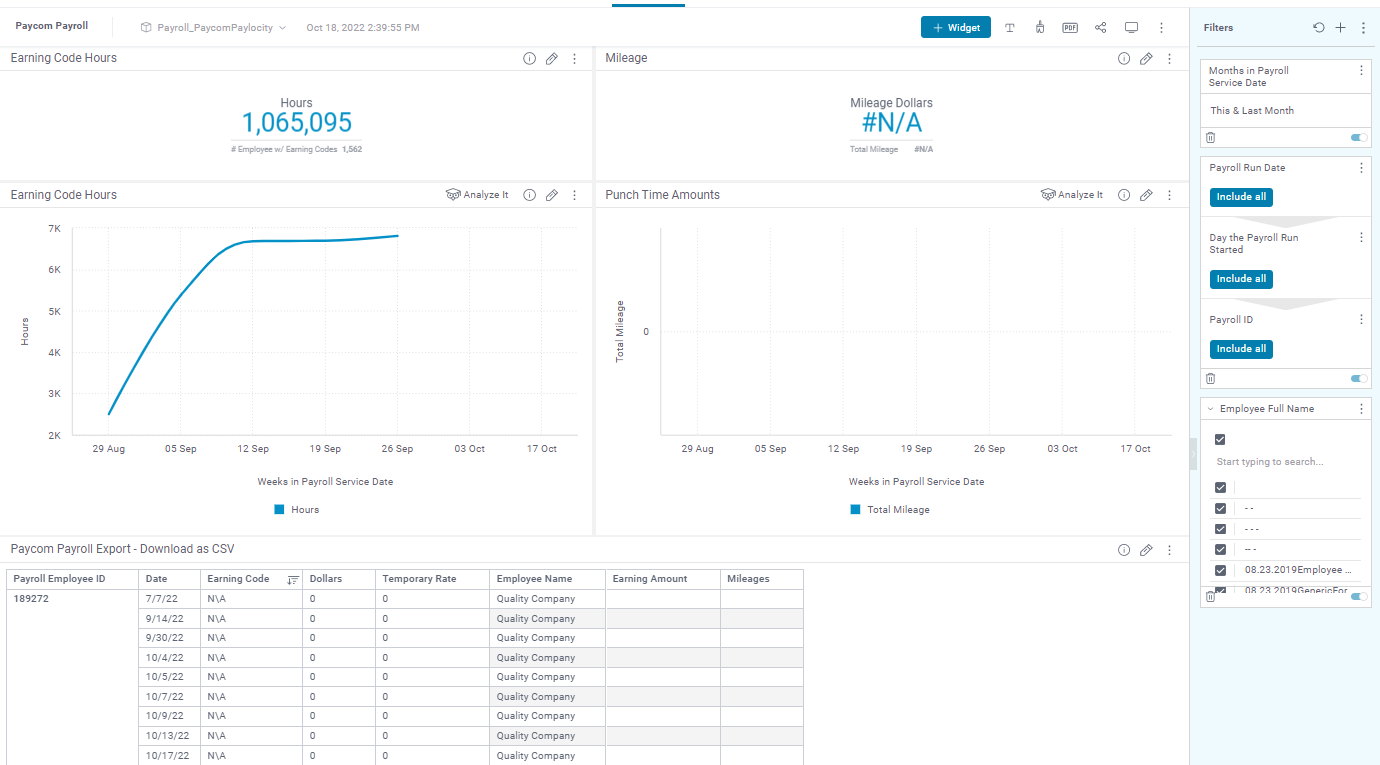Delete the Payroll Run Date filter group

pos(1211,378)
